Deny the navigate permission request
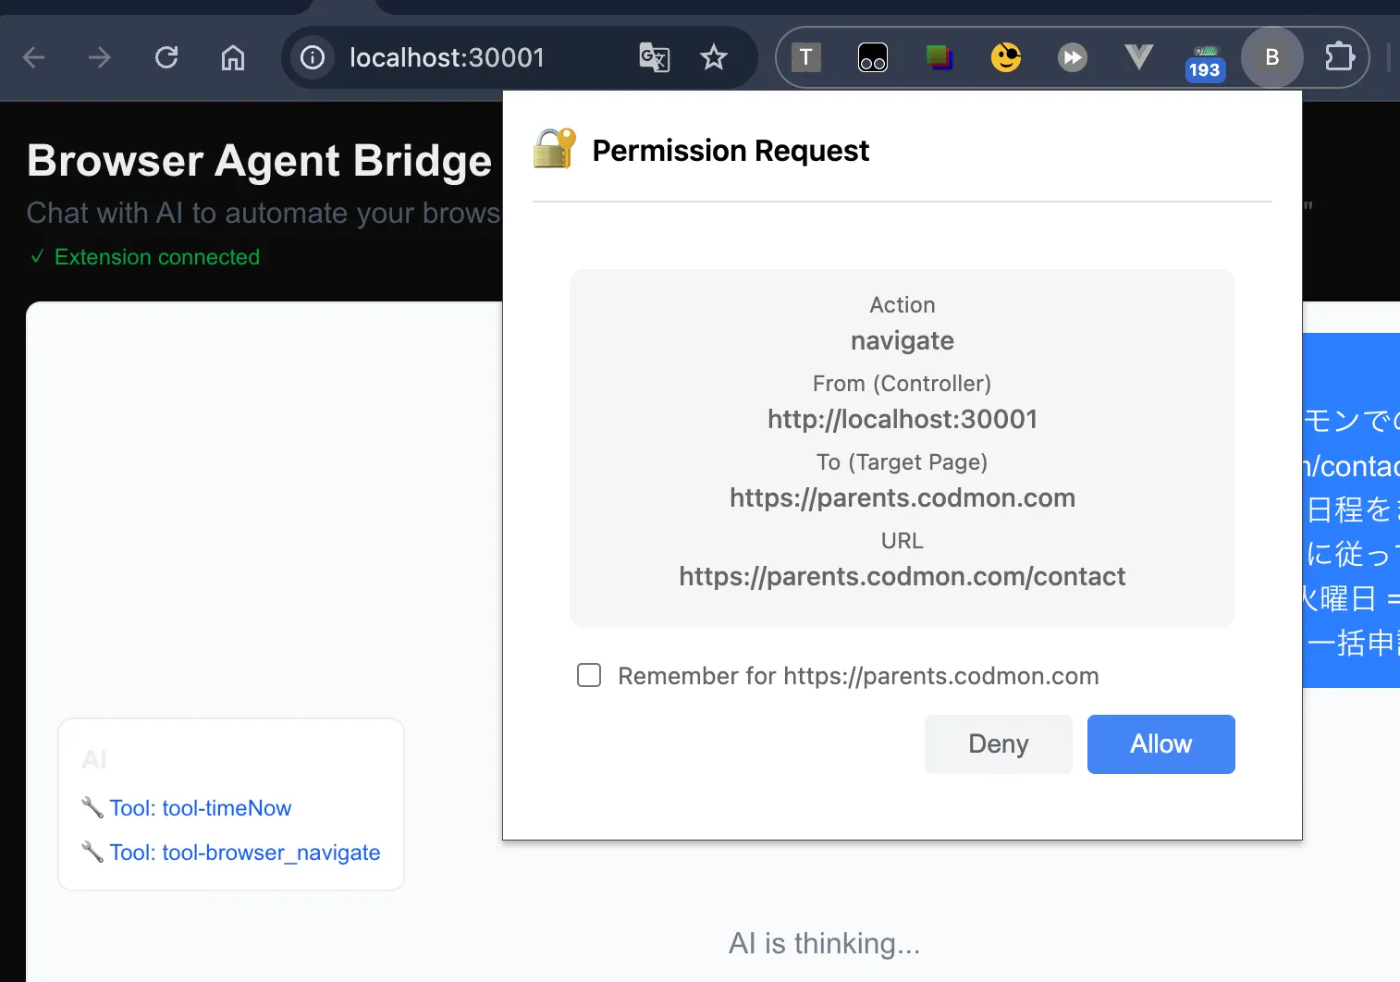1400x982 pixels. pos(998,744)
